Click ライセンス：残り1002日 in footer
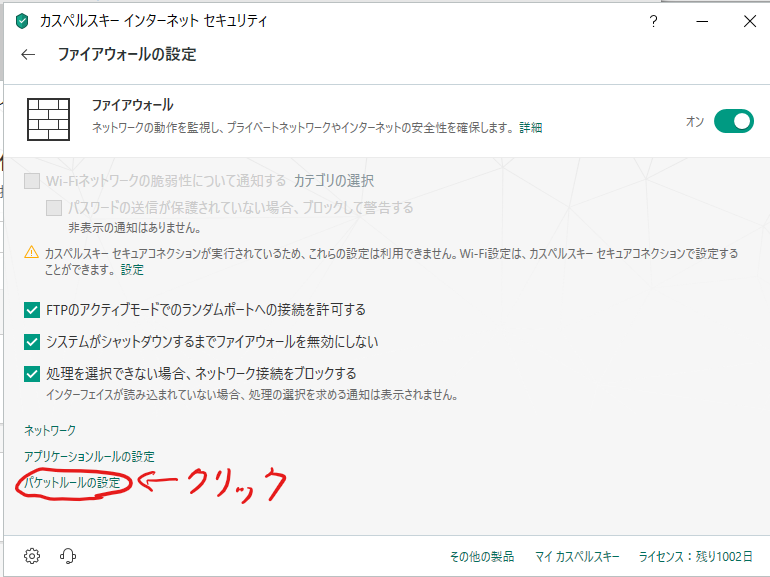 (695, 556)
